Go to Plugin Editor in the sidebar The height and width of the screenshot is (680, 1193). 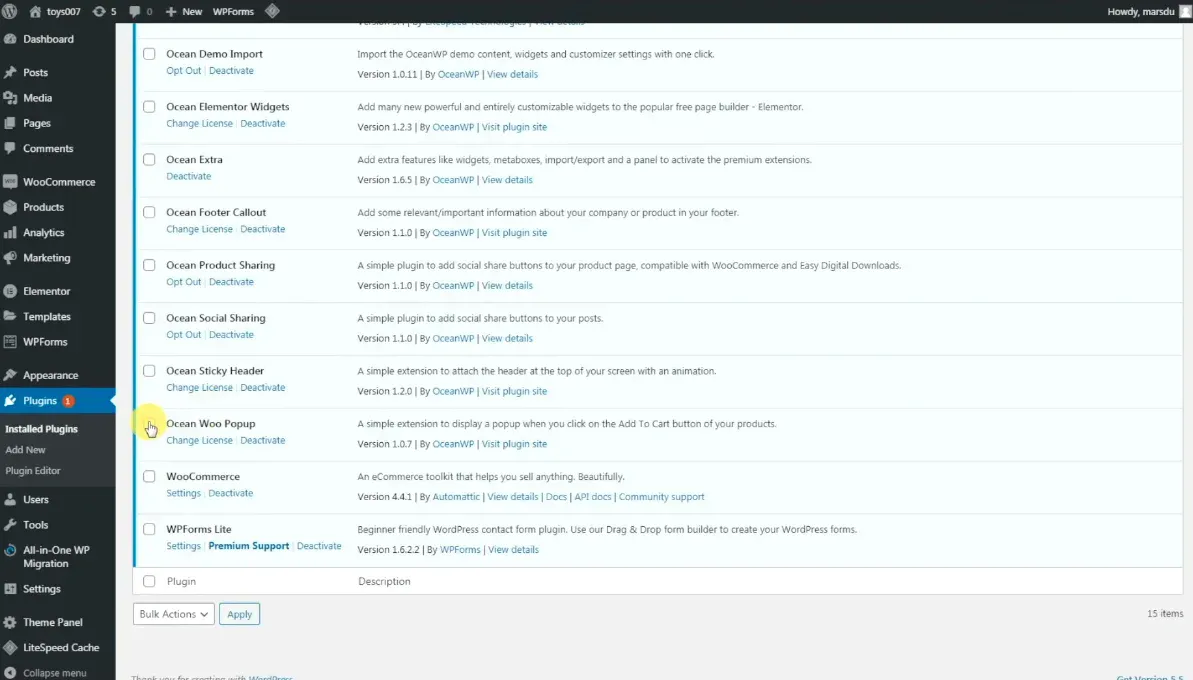click(x=33, y=471)
